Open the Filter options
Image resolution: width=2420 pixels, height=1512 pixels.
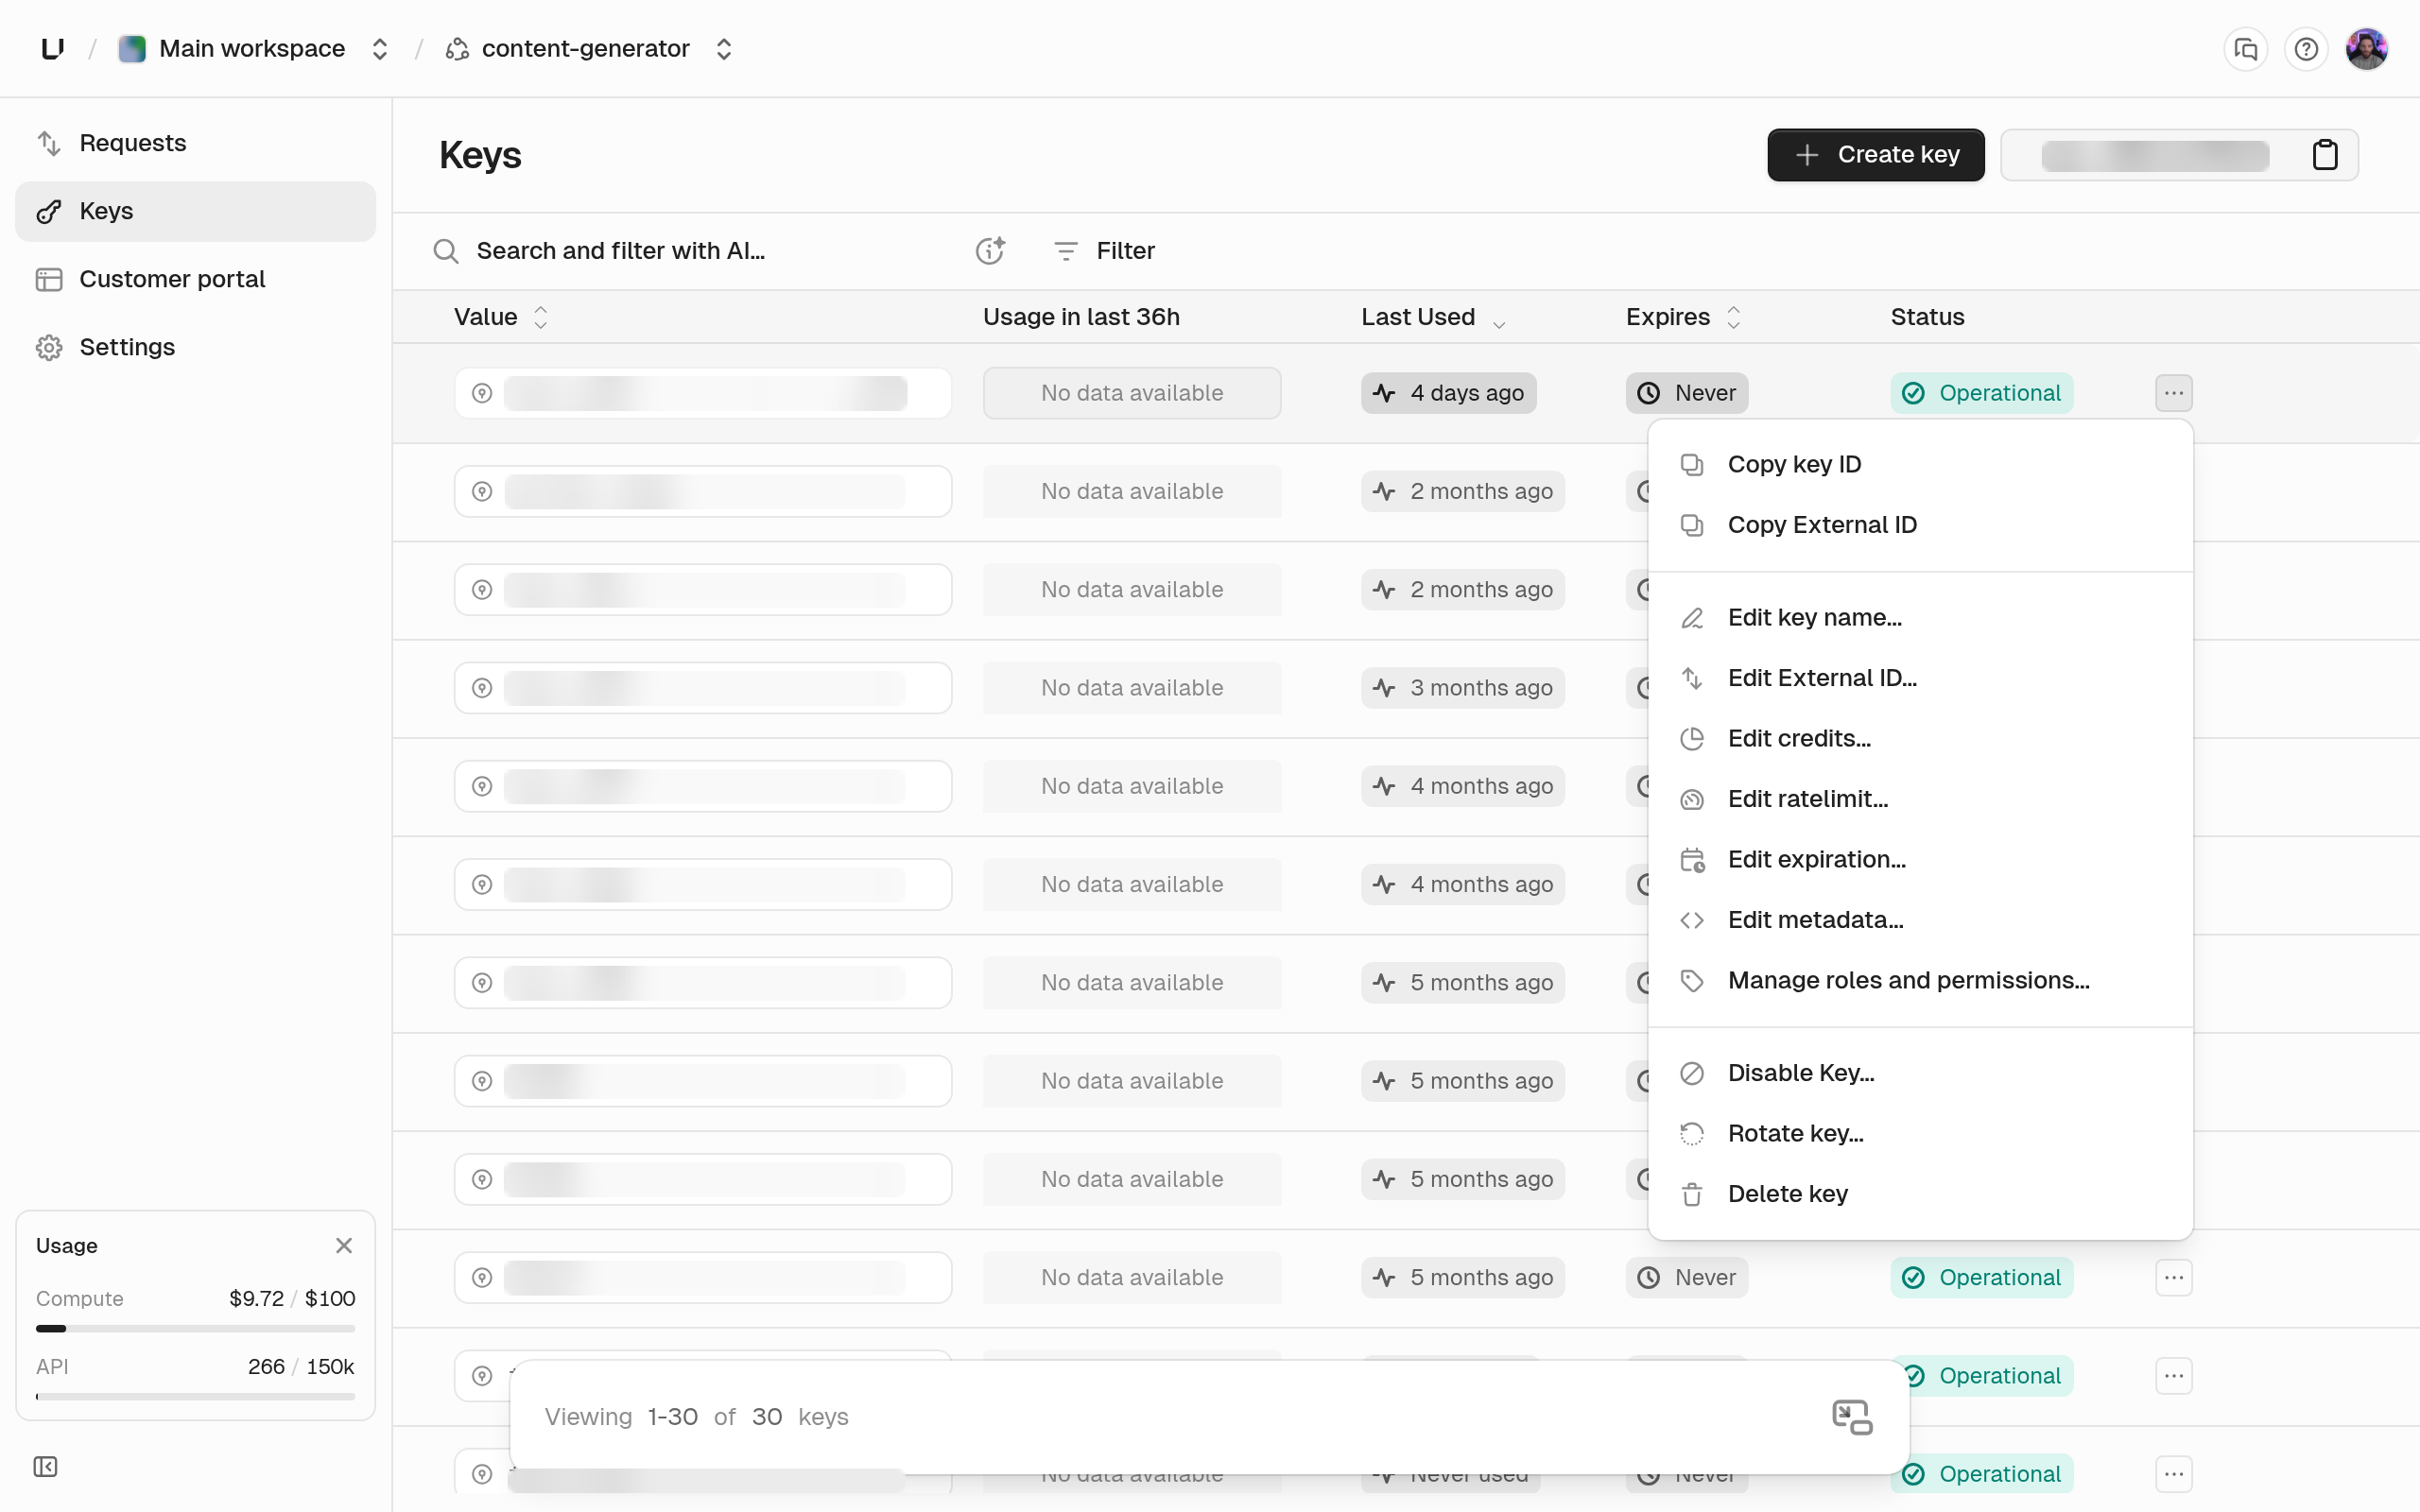(1105, 250)
